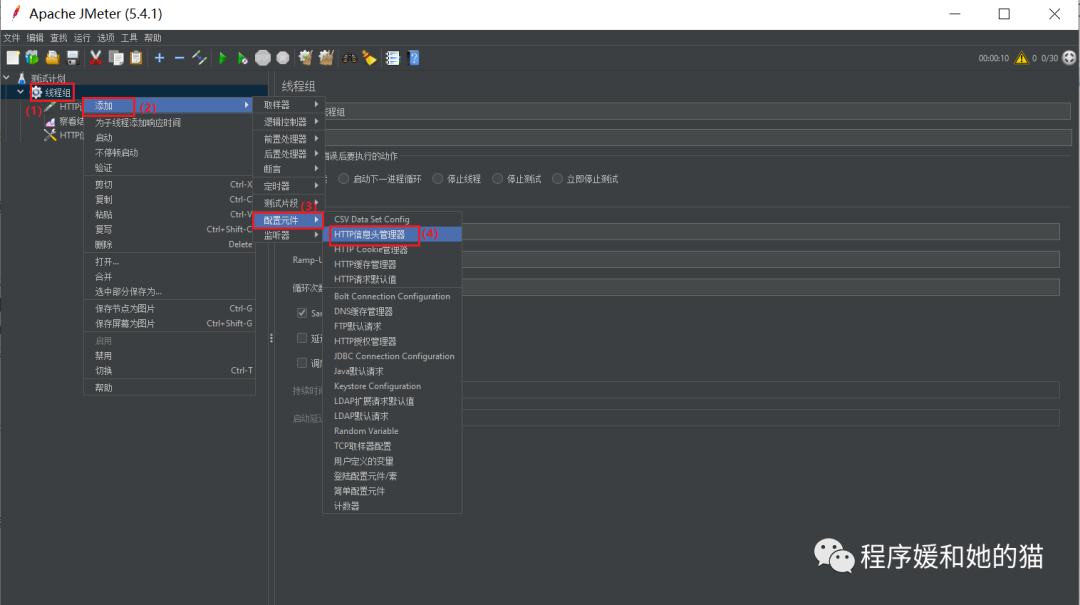Select 立即停止测试 radio button
1080x605 pixels.
point(557,178)
